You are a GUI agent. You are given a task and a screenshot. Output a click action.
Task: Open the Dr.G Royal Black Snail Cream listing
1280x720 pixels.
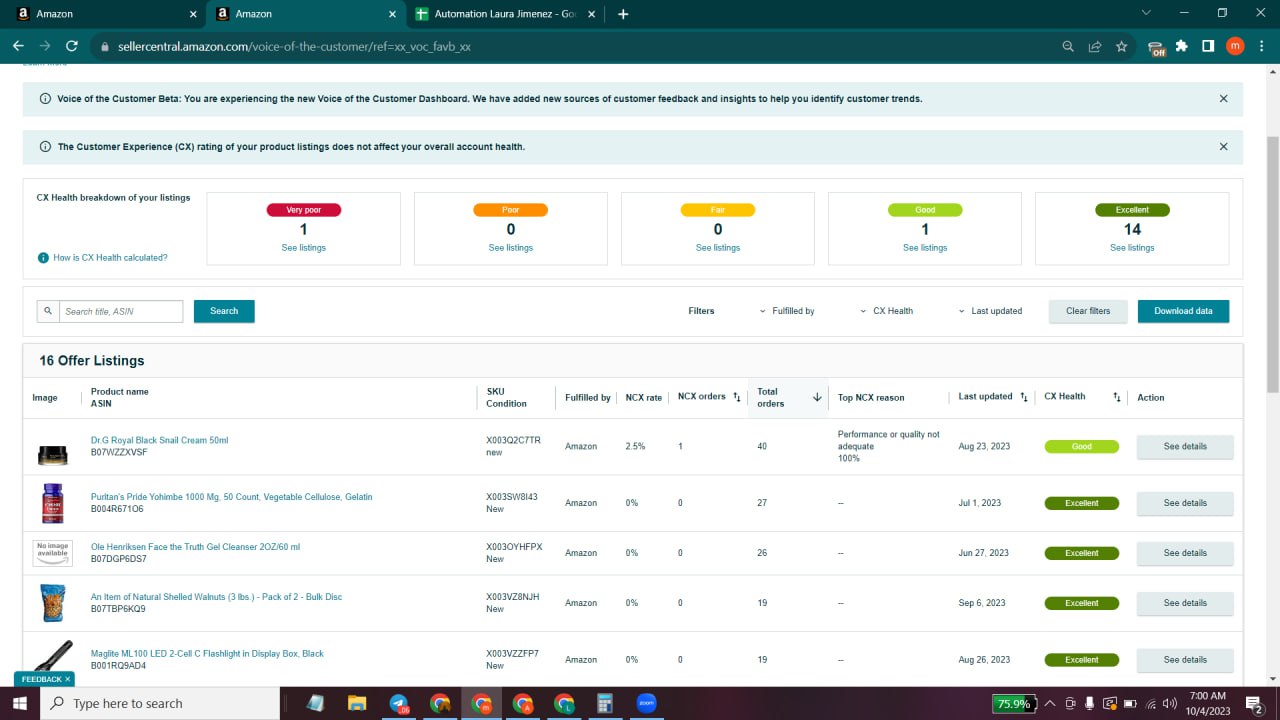(x=160, y=440)
